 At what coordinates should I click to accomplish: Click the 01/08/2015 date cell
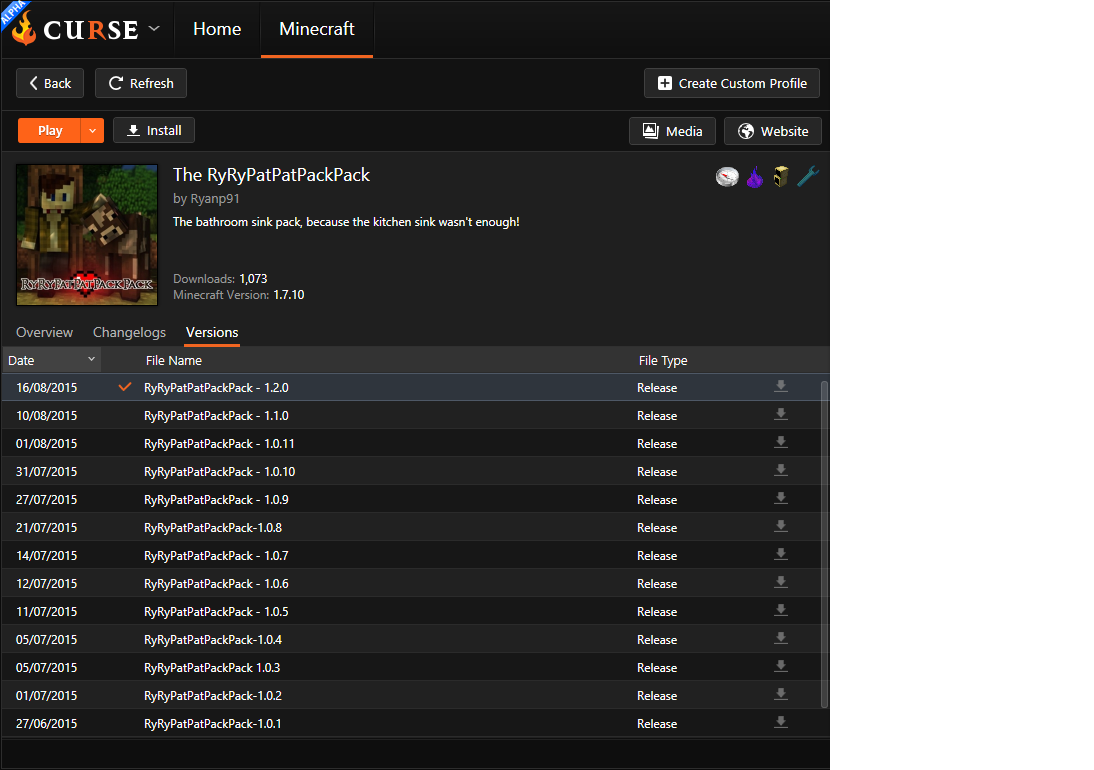click(47, 444)
